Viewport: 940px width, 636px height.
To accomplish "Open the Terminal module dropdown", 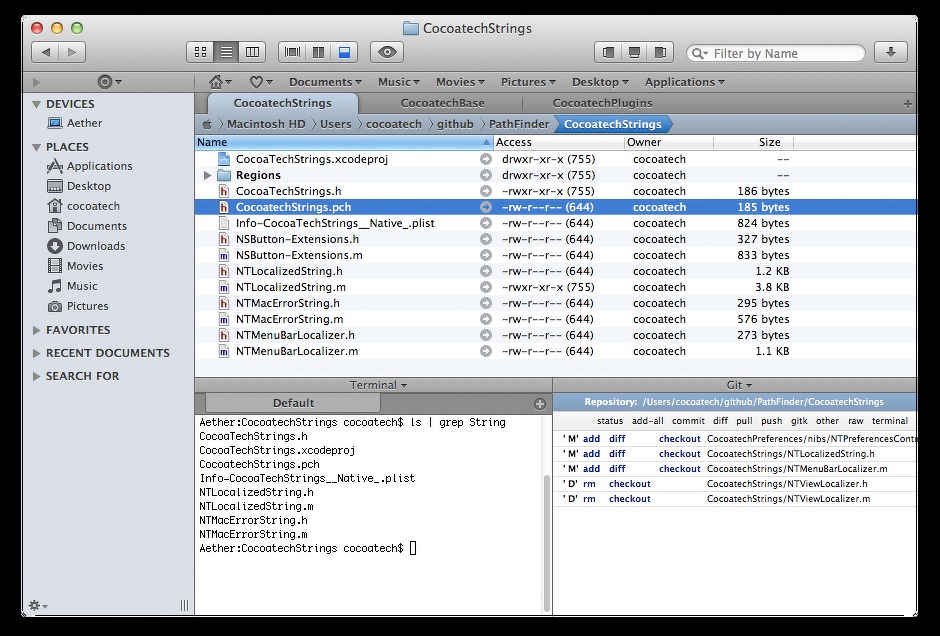I will click(x=378, y=385).
